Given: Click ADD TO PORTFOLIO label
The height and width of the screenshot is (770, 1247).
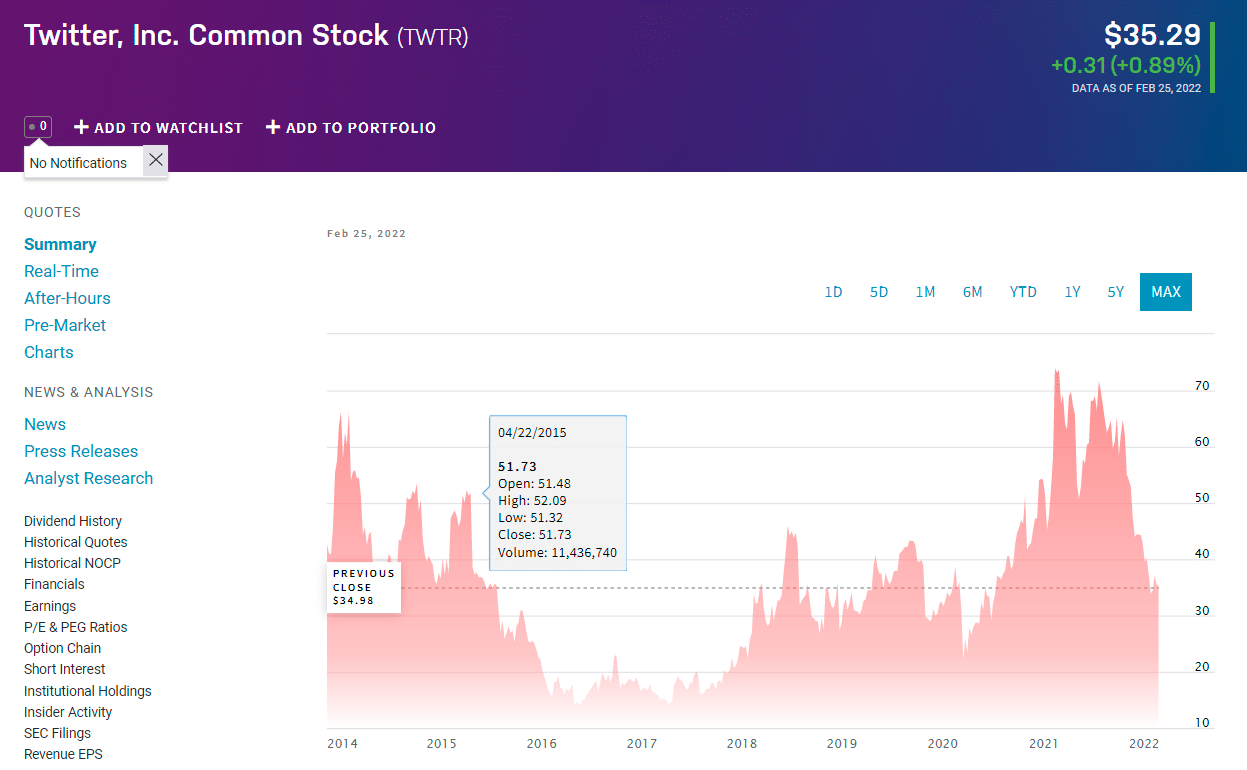Looking at the screenshot, I should pyautogui.click(x=361, y=128).
